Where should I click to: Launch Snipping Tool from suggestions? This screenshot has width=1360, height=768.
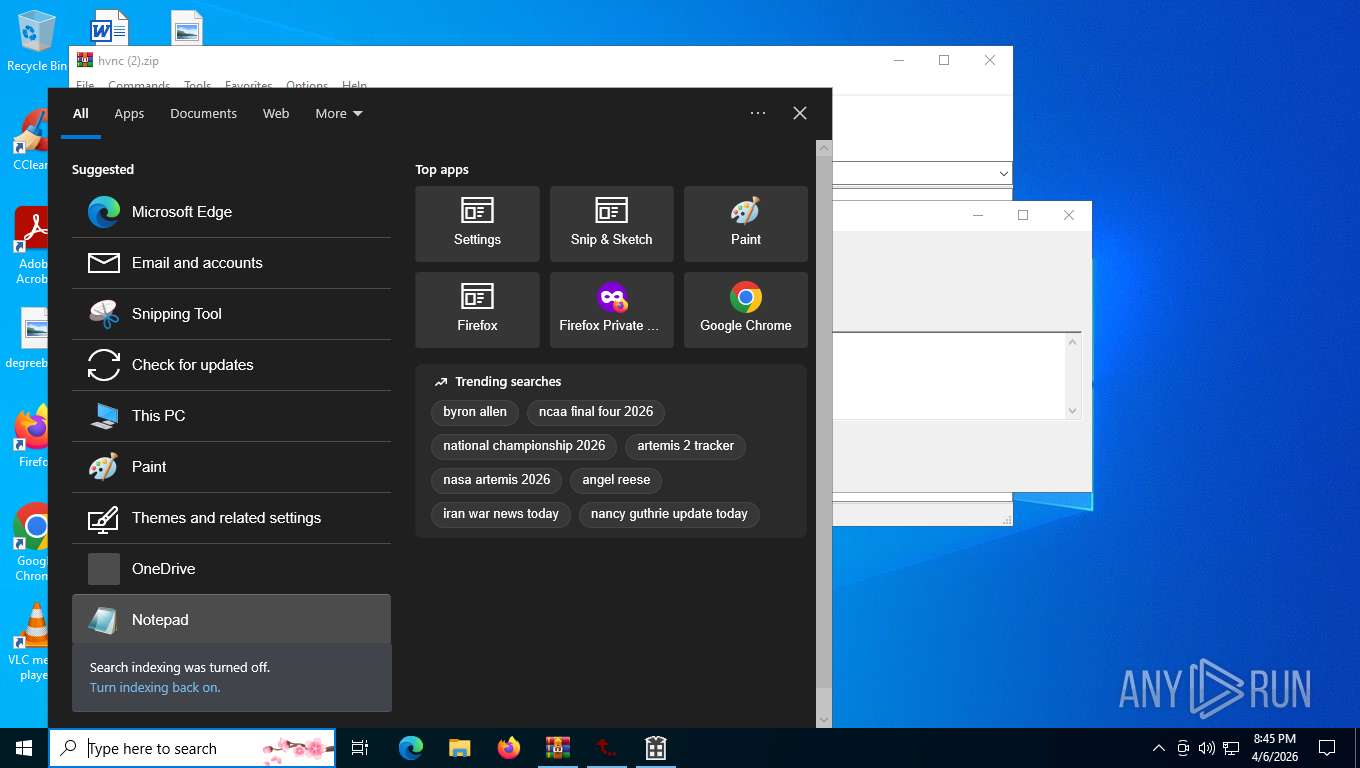(231, 314)
